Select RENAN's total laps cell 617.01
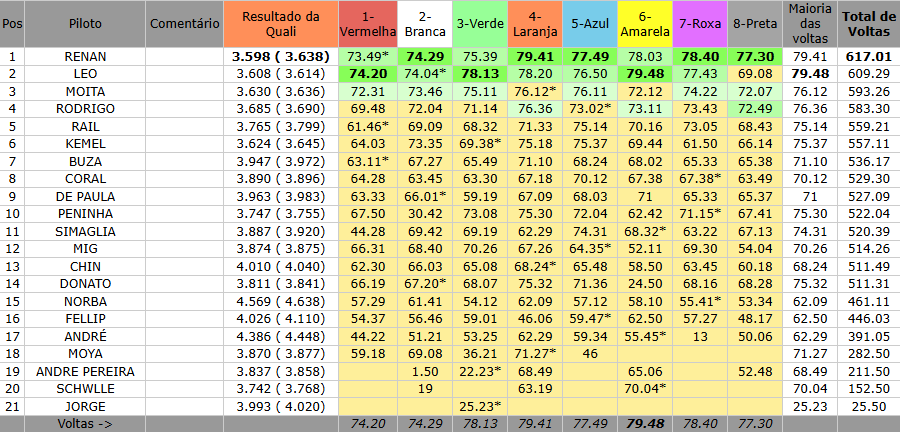 click(868, 57)
